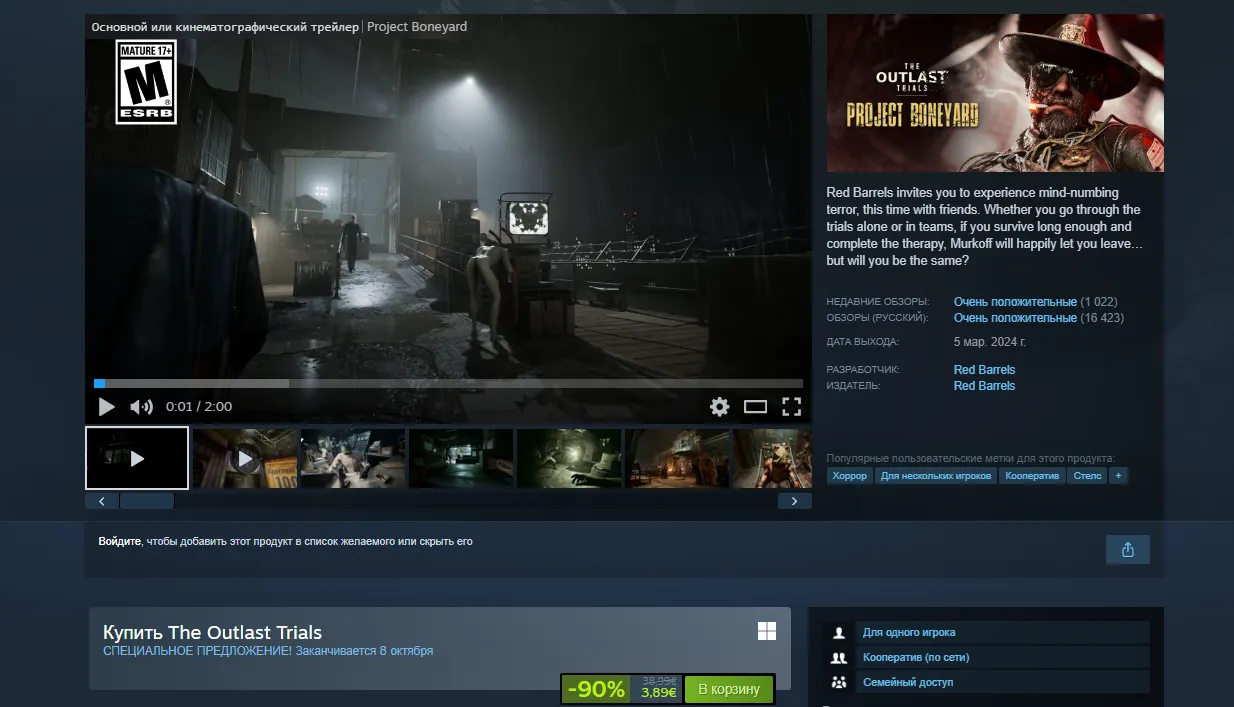Select the Кооператив tag
This screenshot has height=707, width=1234.
[1032, 476]
